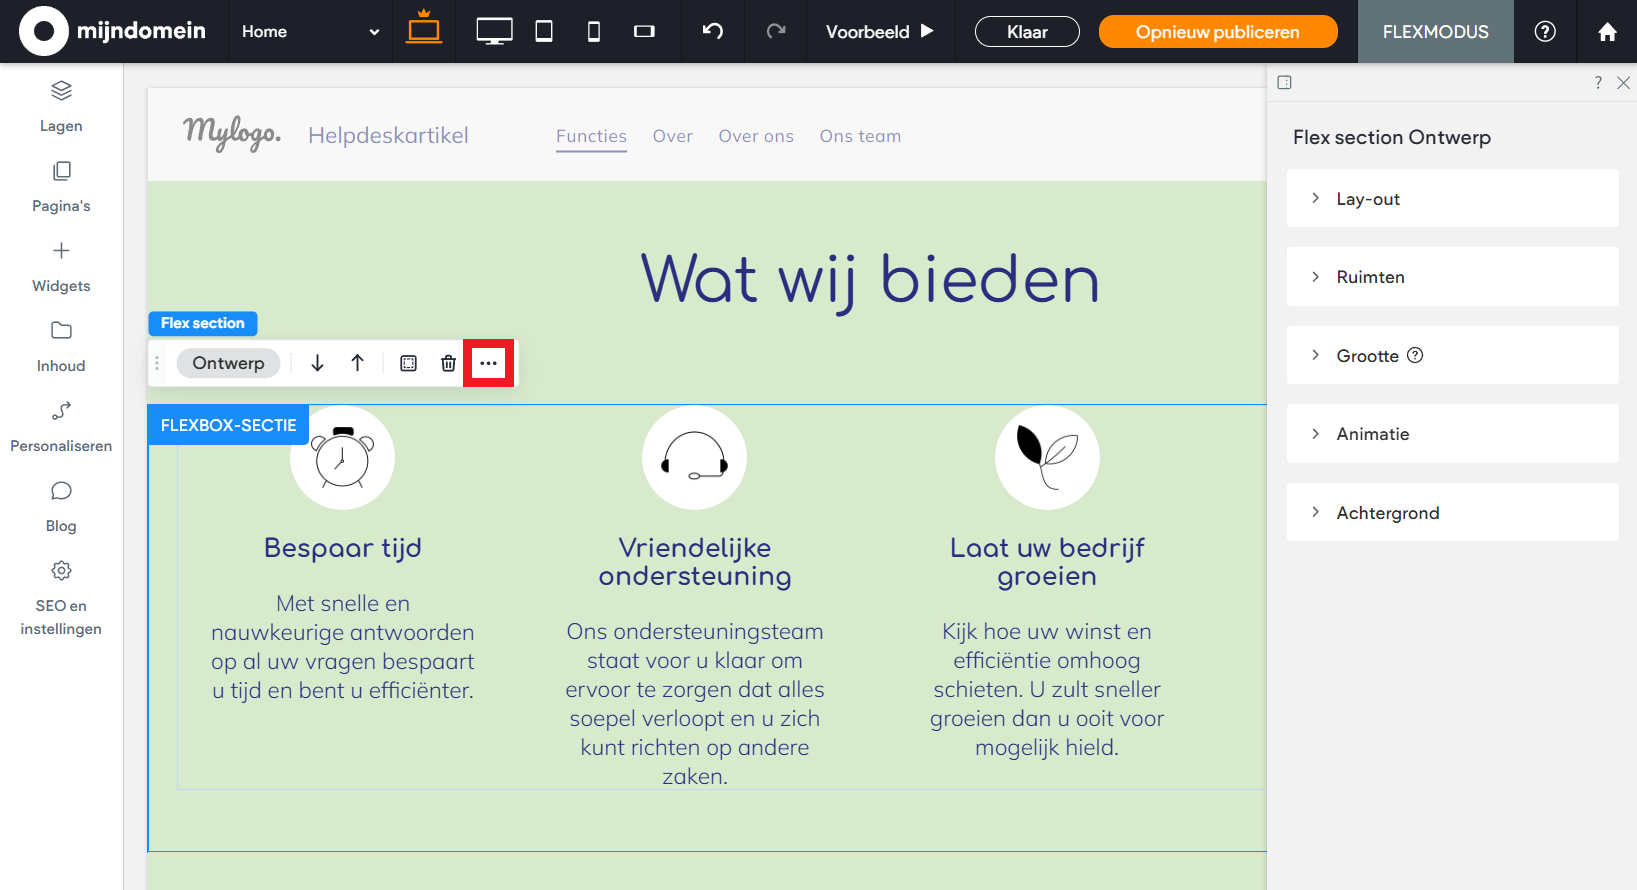The width and height of the screenshot is (1637, 890).
Task: Open SEO en instellingen
Action: pyautogui.click(x=61, y=598)
